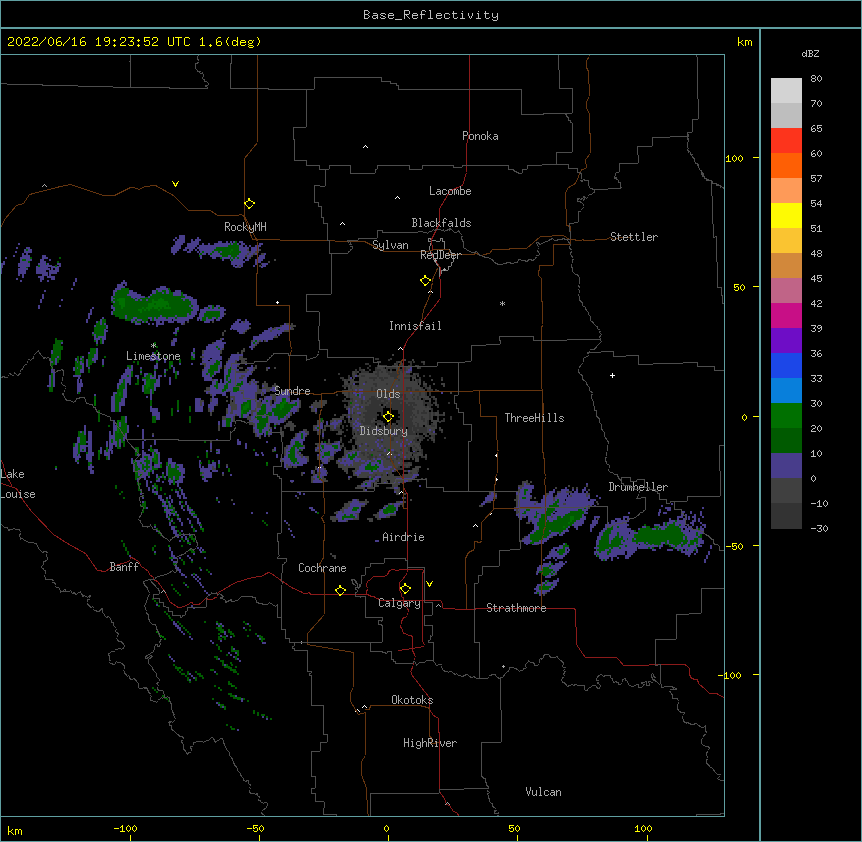
Task: Click the HighRiver label
Action: pyautogui.click(x=430, y=743)
